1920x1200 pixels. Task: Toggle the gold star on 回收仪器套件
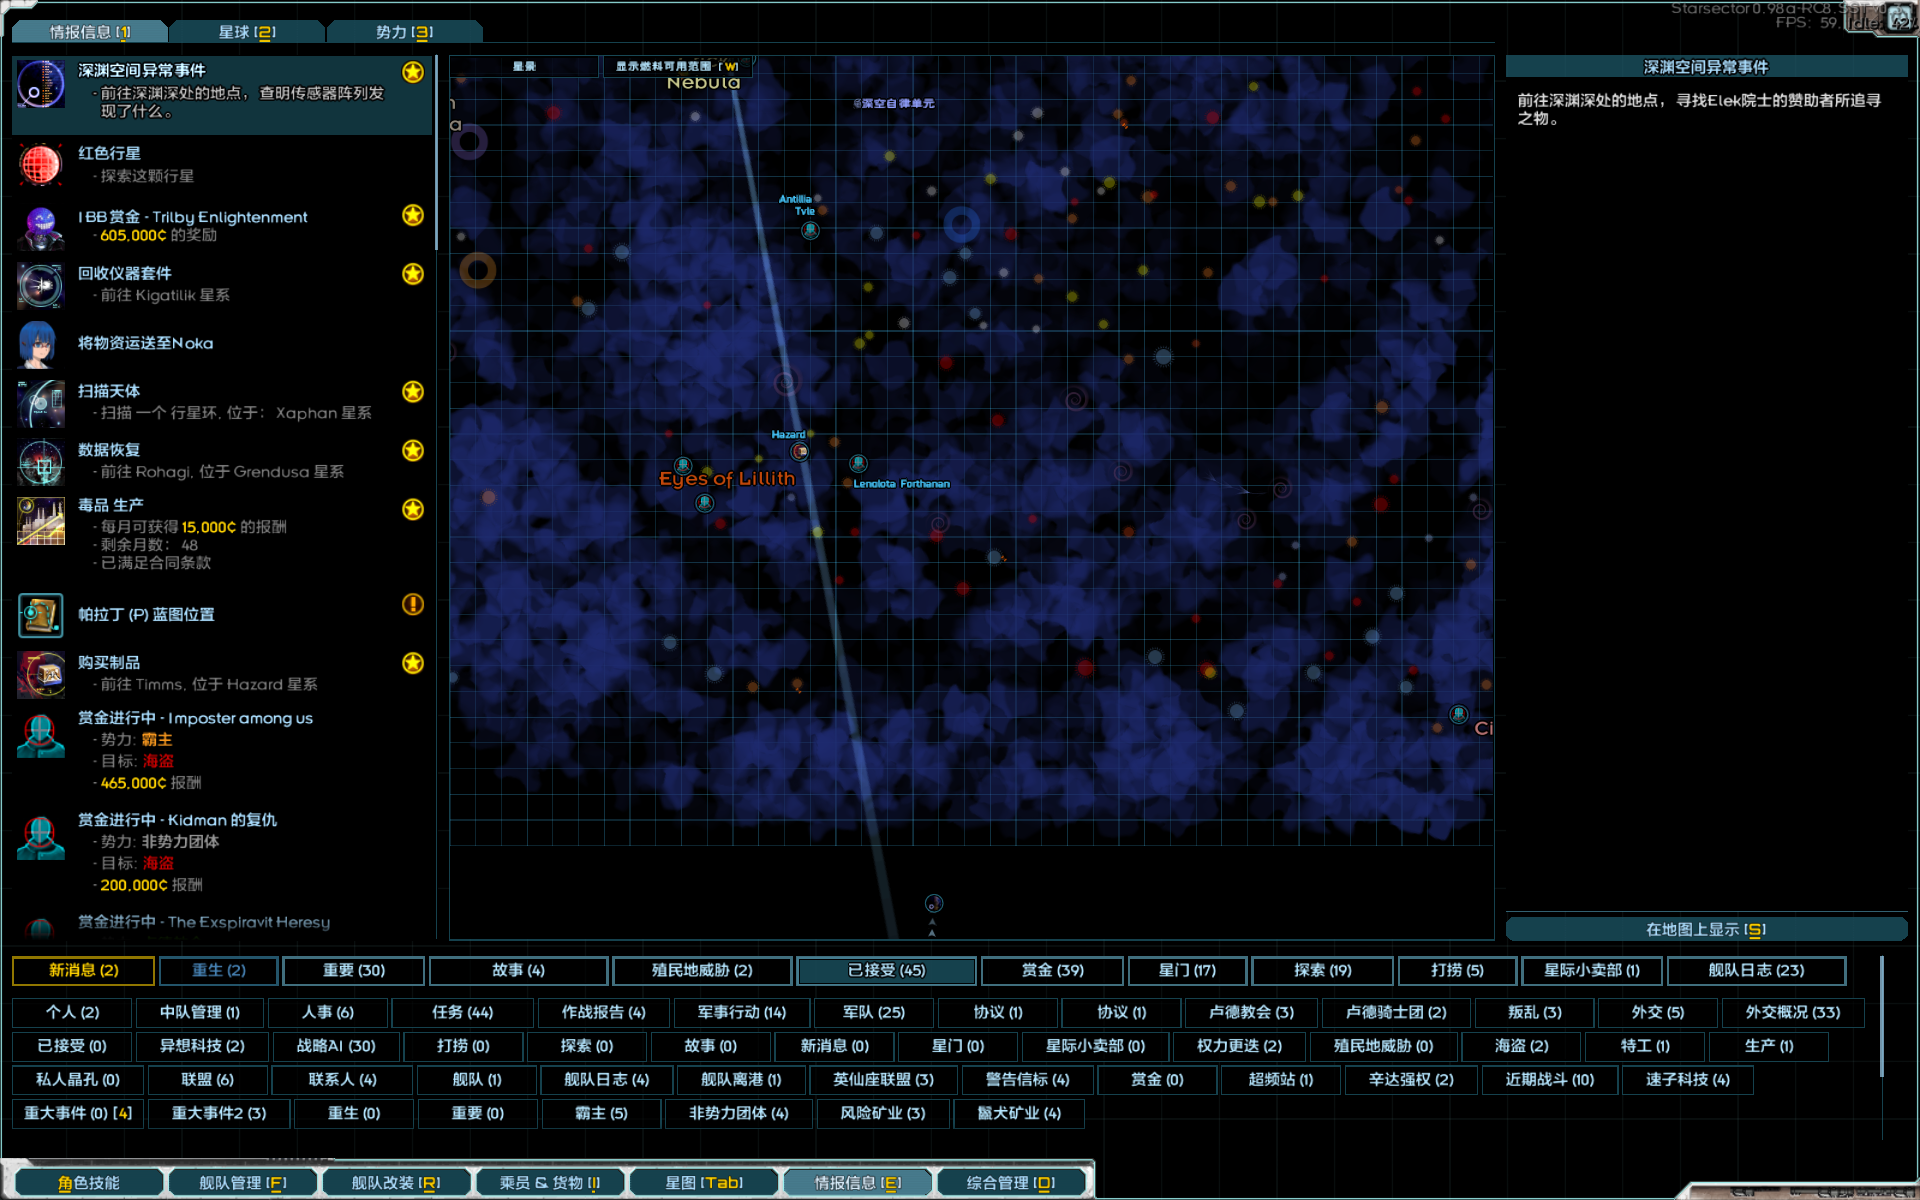click(x=413, y=274)
